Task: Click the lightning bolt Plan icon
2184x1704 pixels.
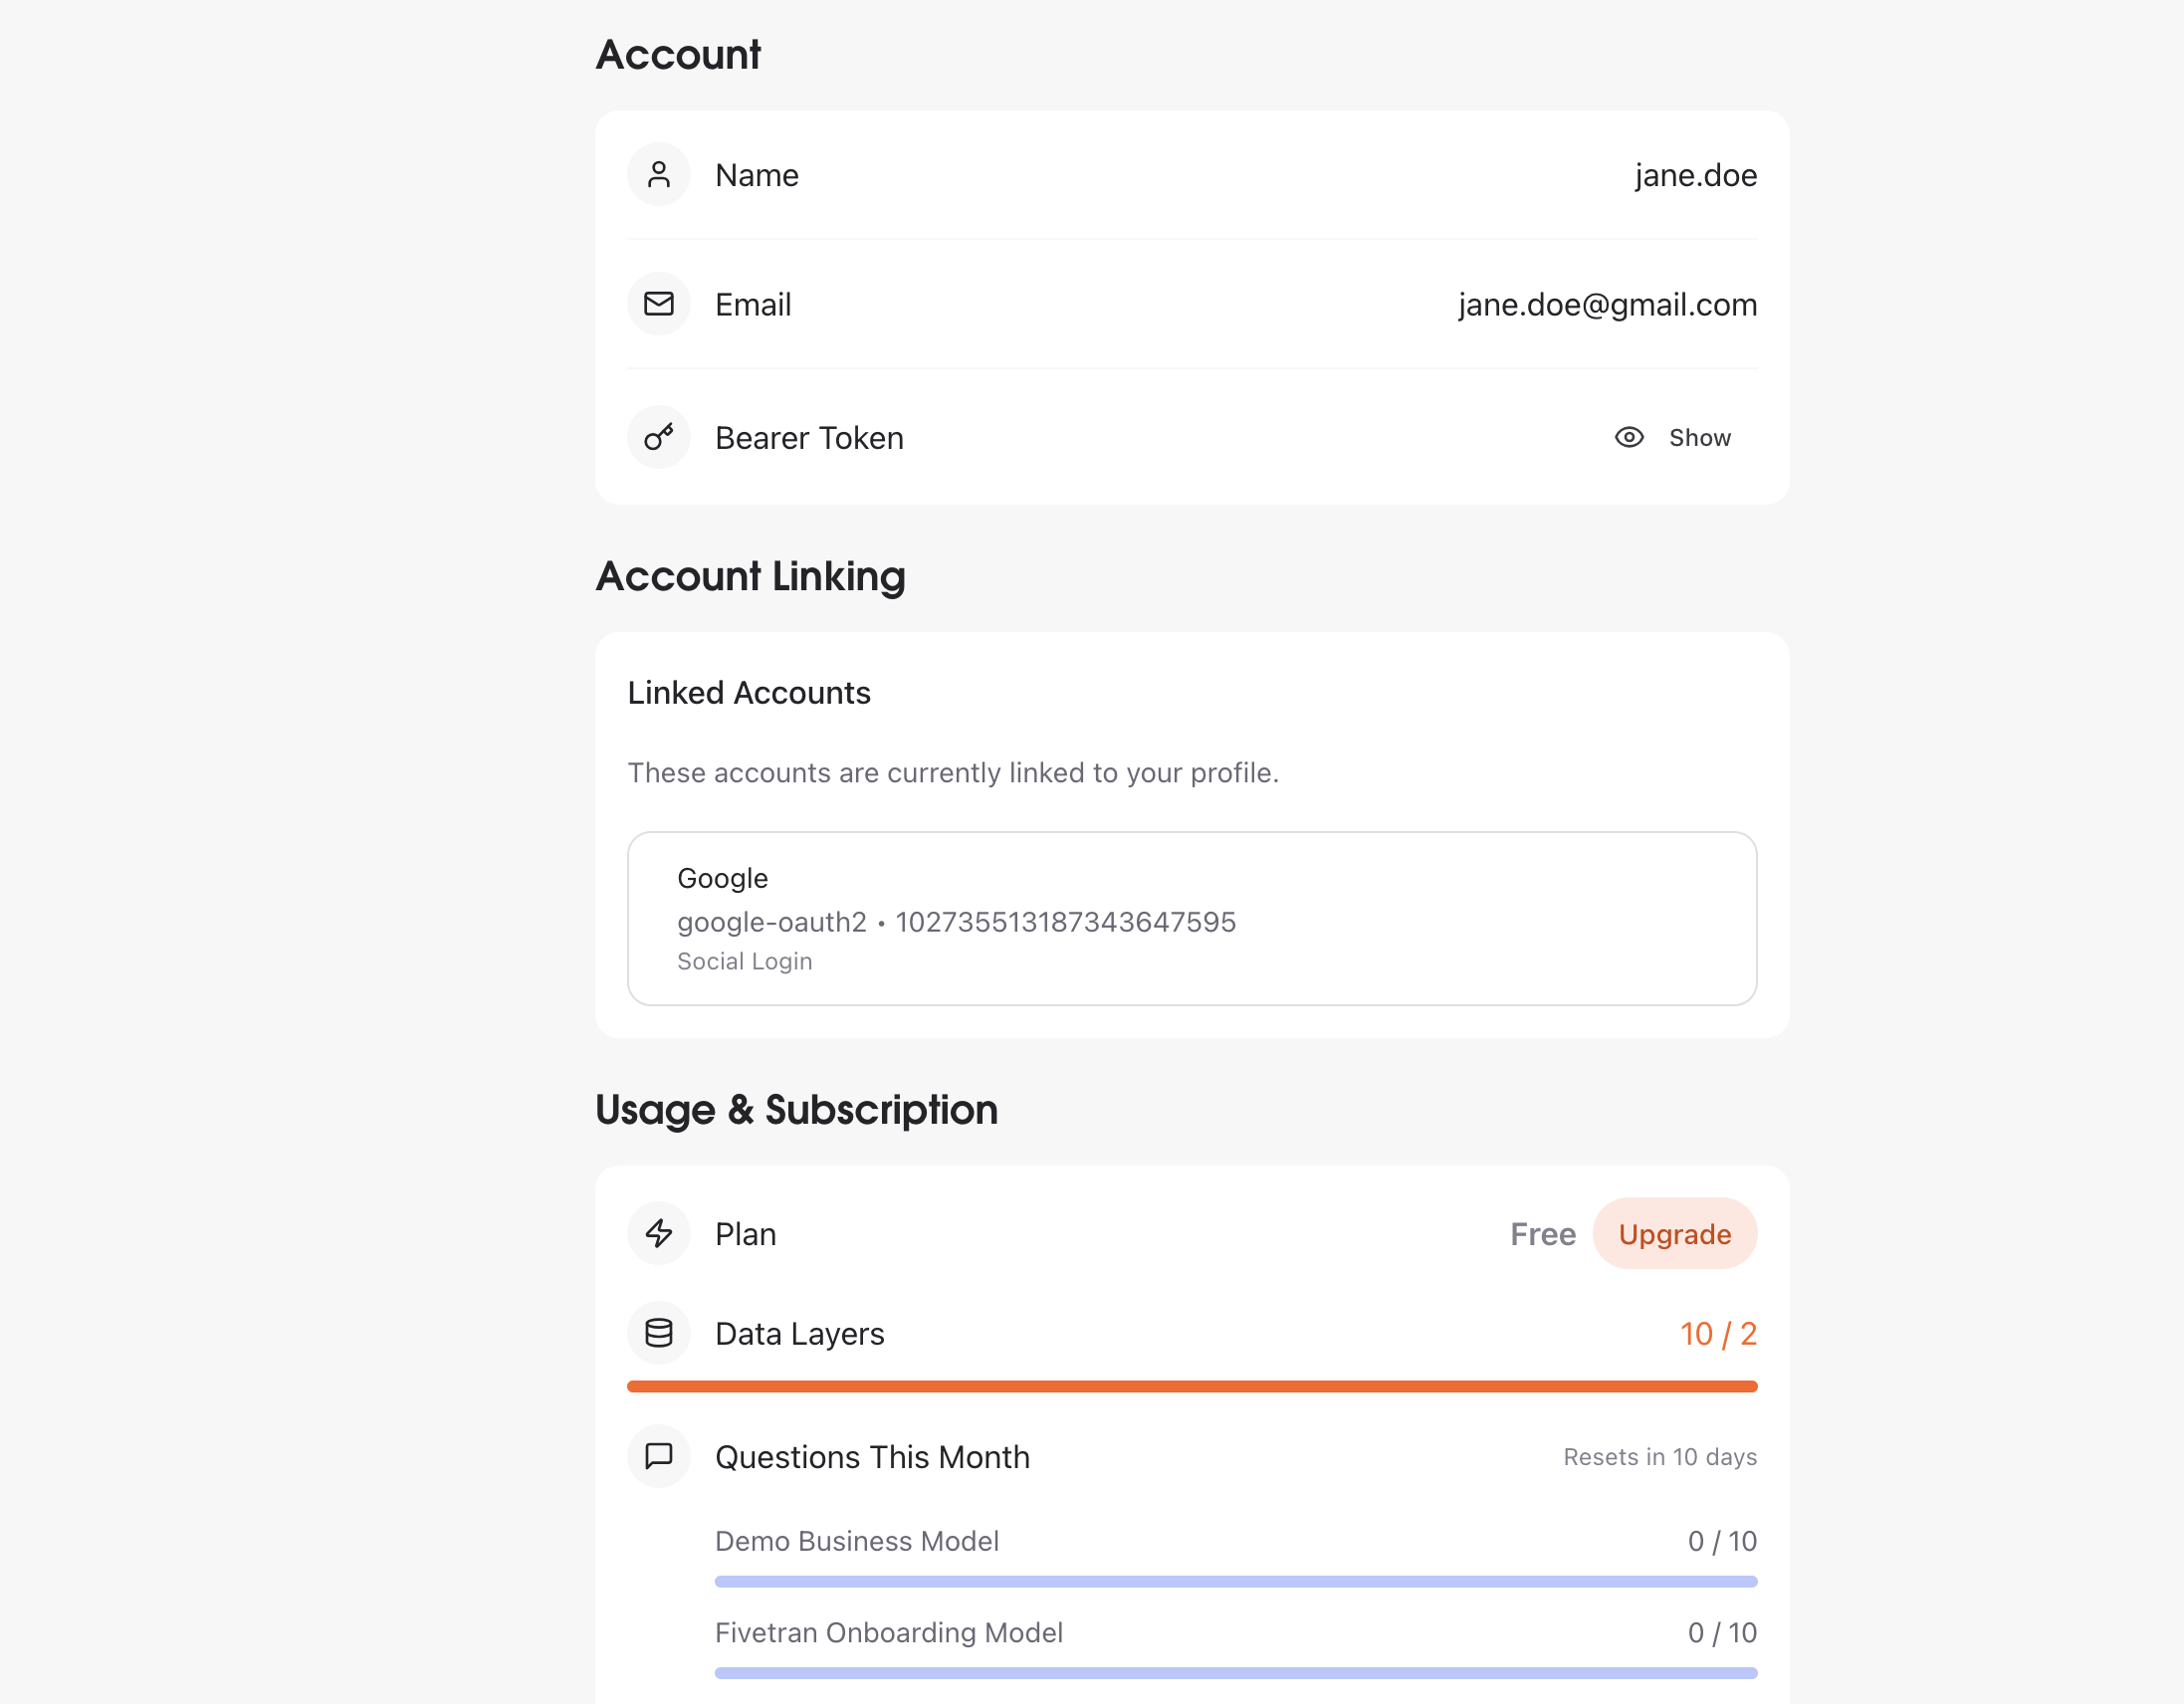Action: (659, 1233)
